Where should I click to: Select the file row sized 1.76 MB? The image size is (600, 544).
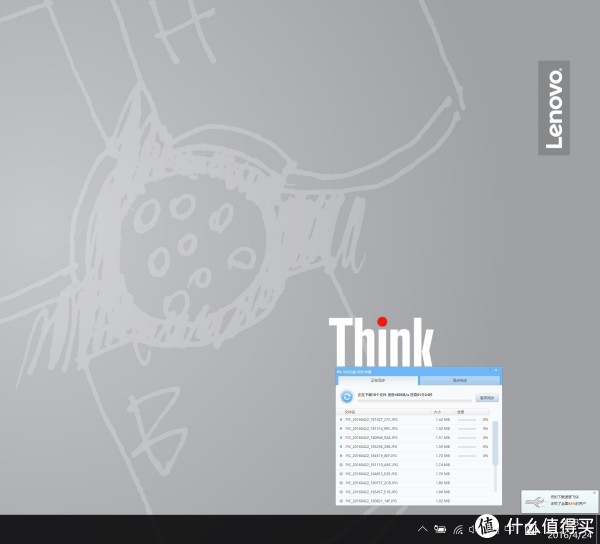(x=414, y=474)
